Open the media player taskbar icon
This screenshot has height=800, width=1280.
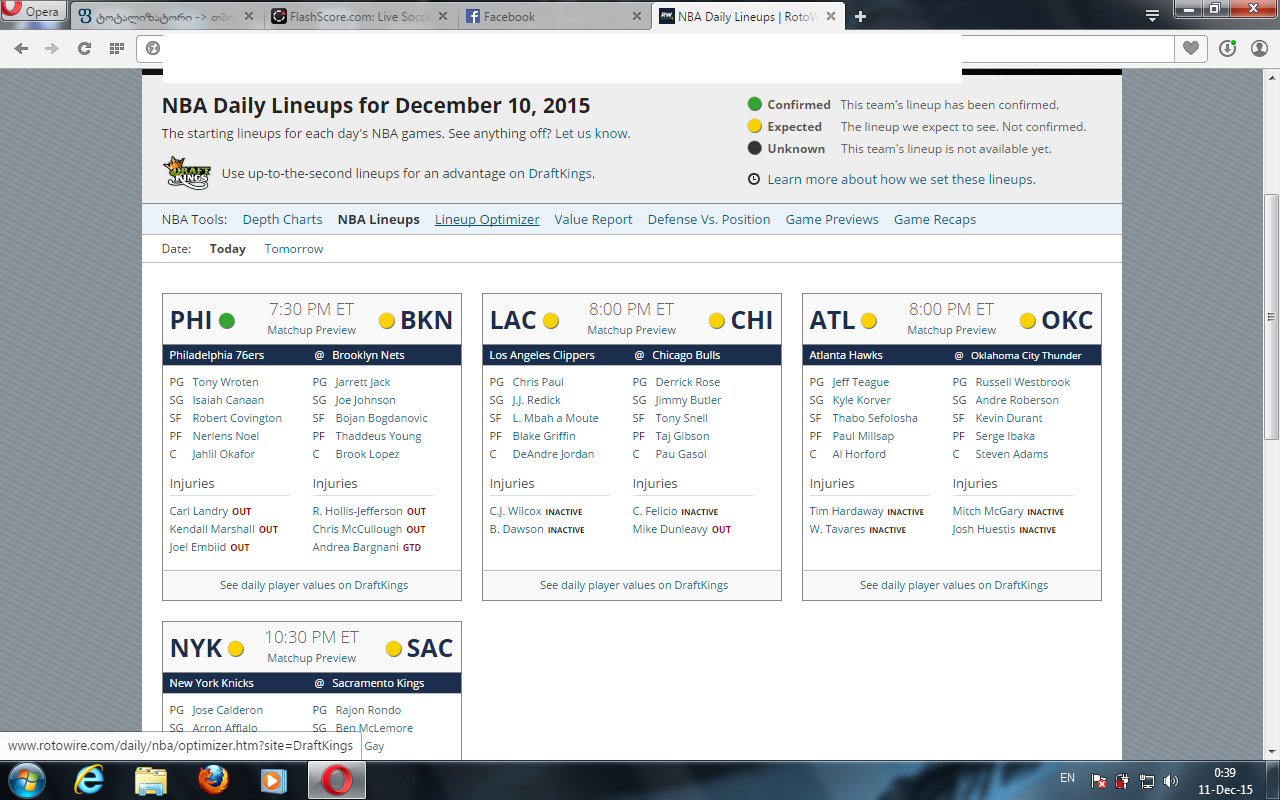click(x=273, y=779)
